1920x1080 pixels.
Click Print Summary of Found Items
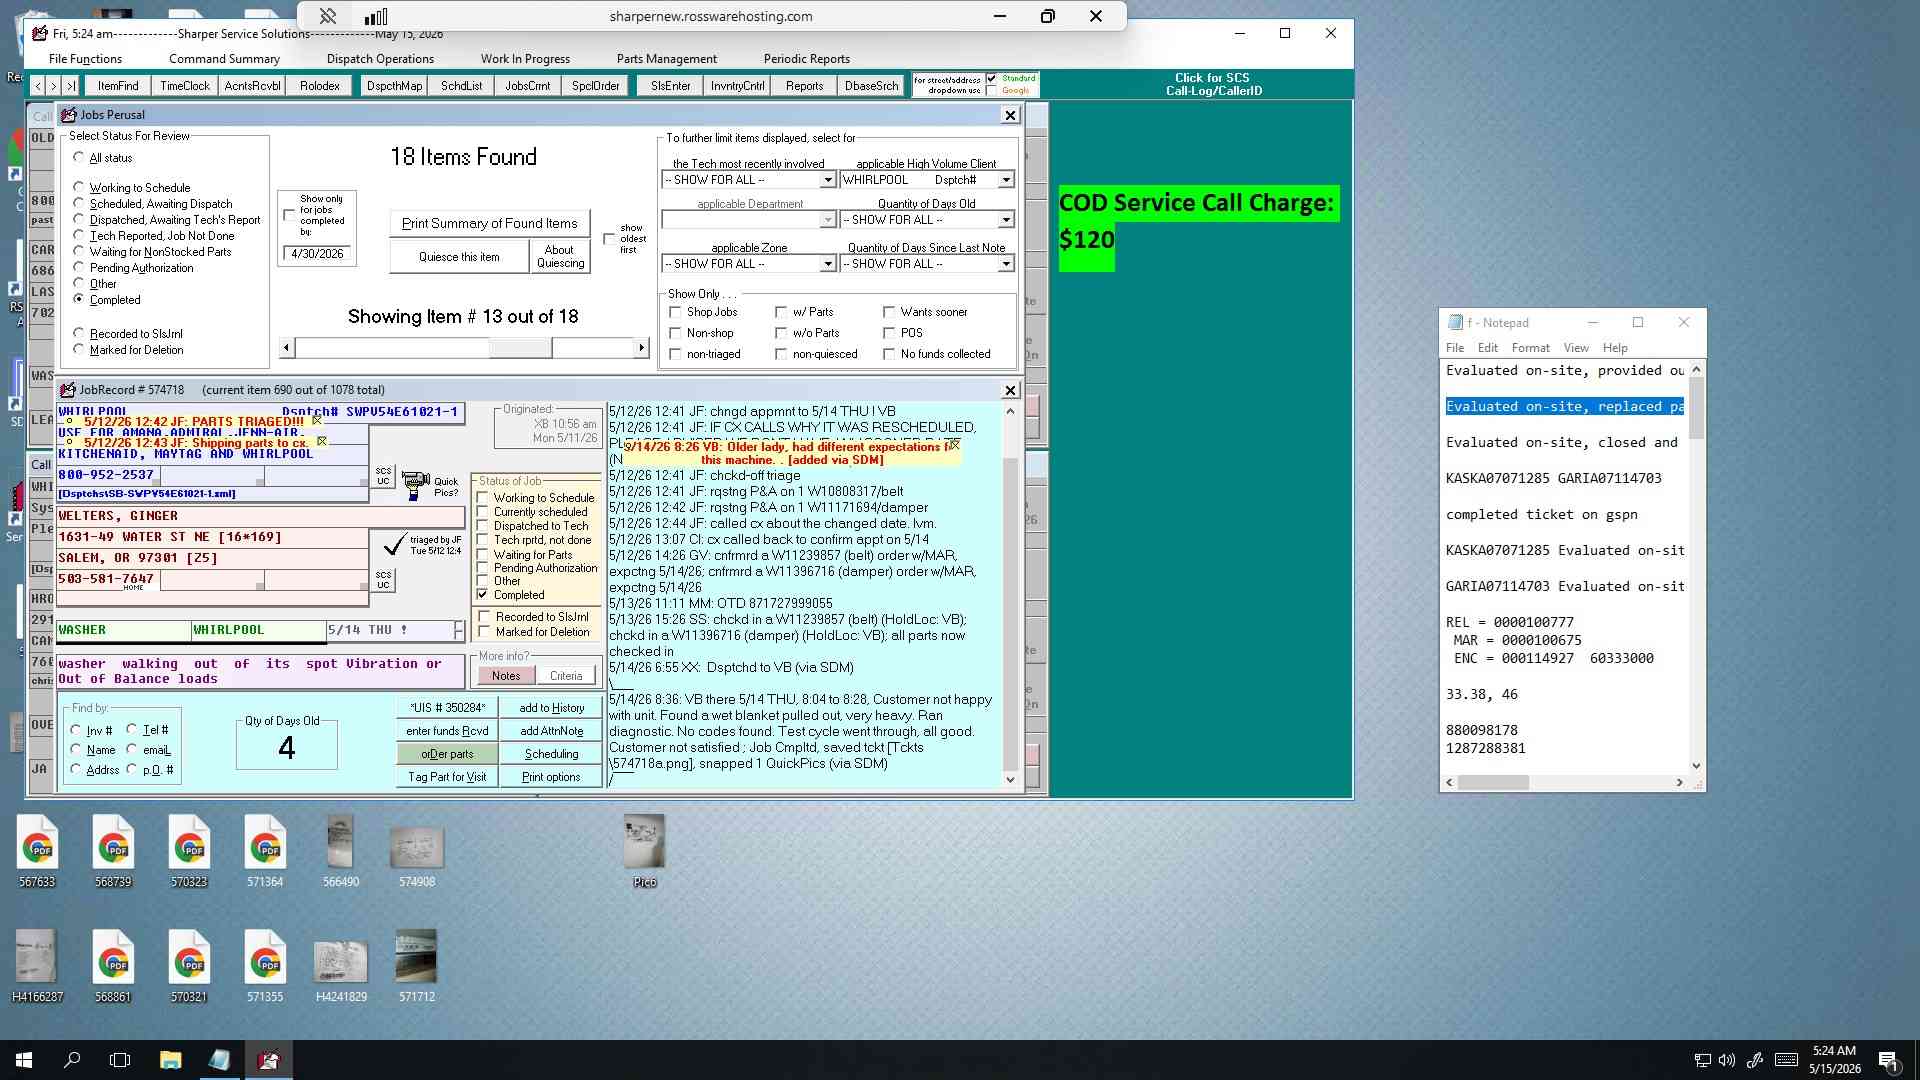coord(489,223)
